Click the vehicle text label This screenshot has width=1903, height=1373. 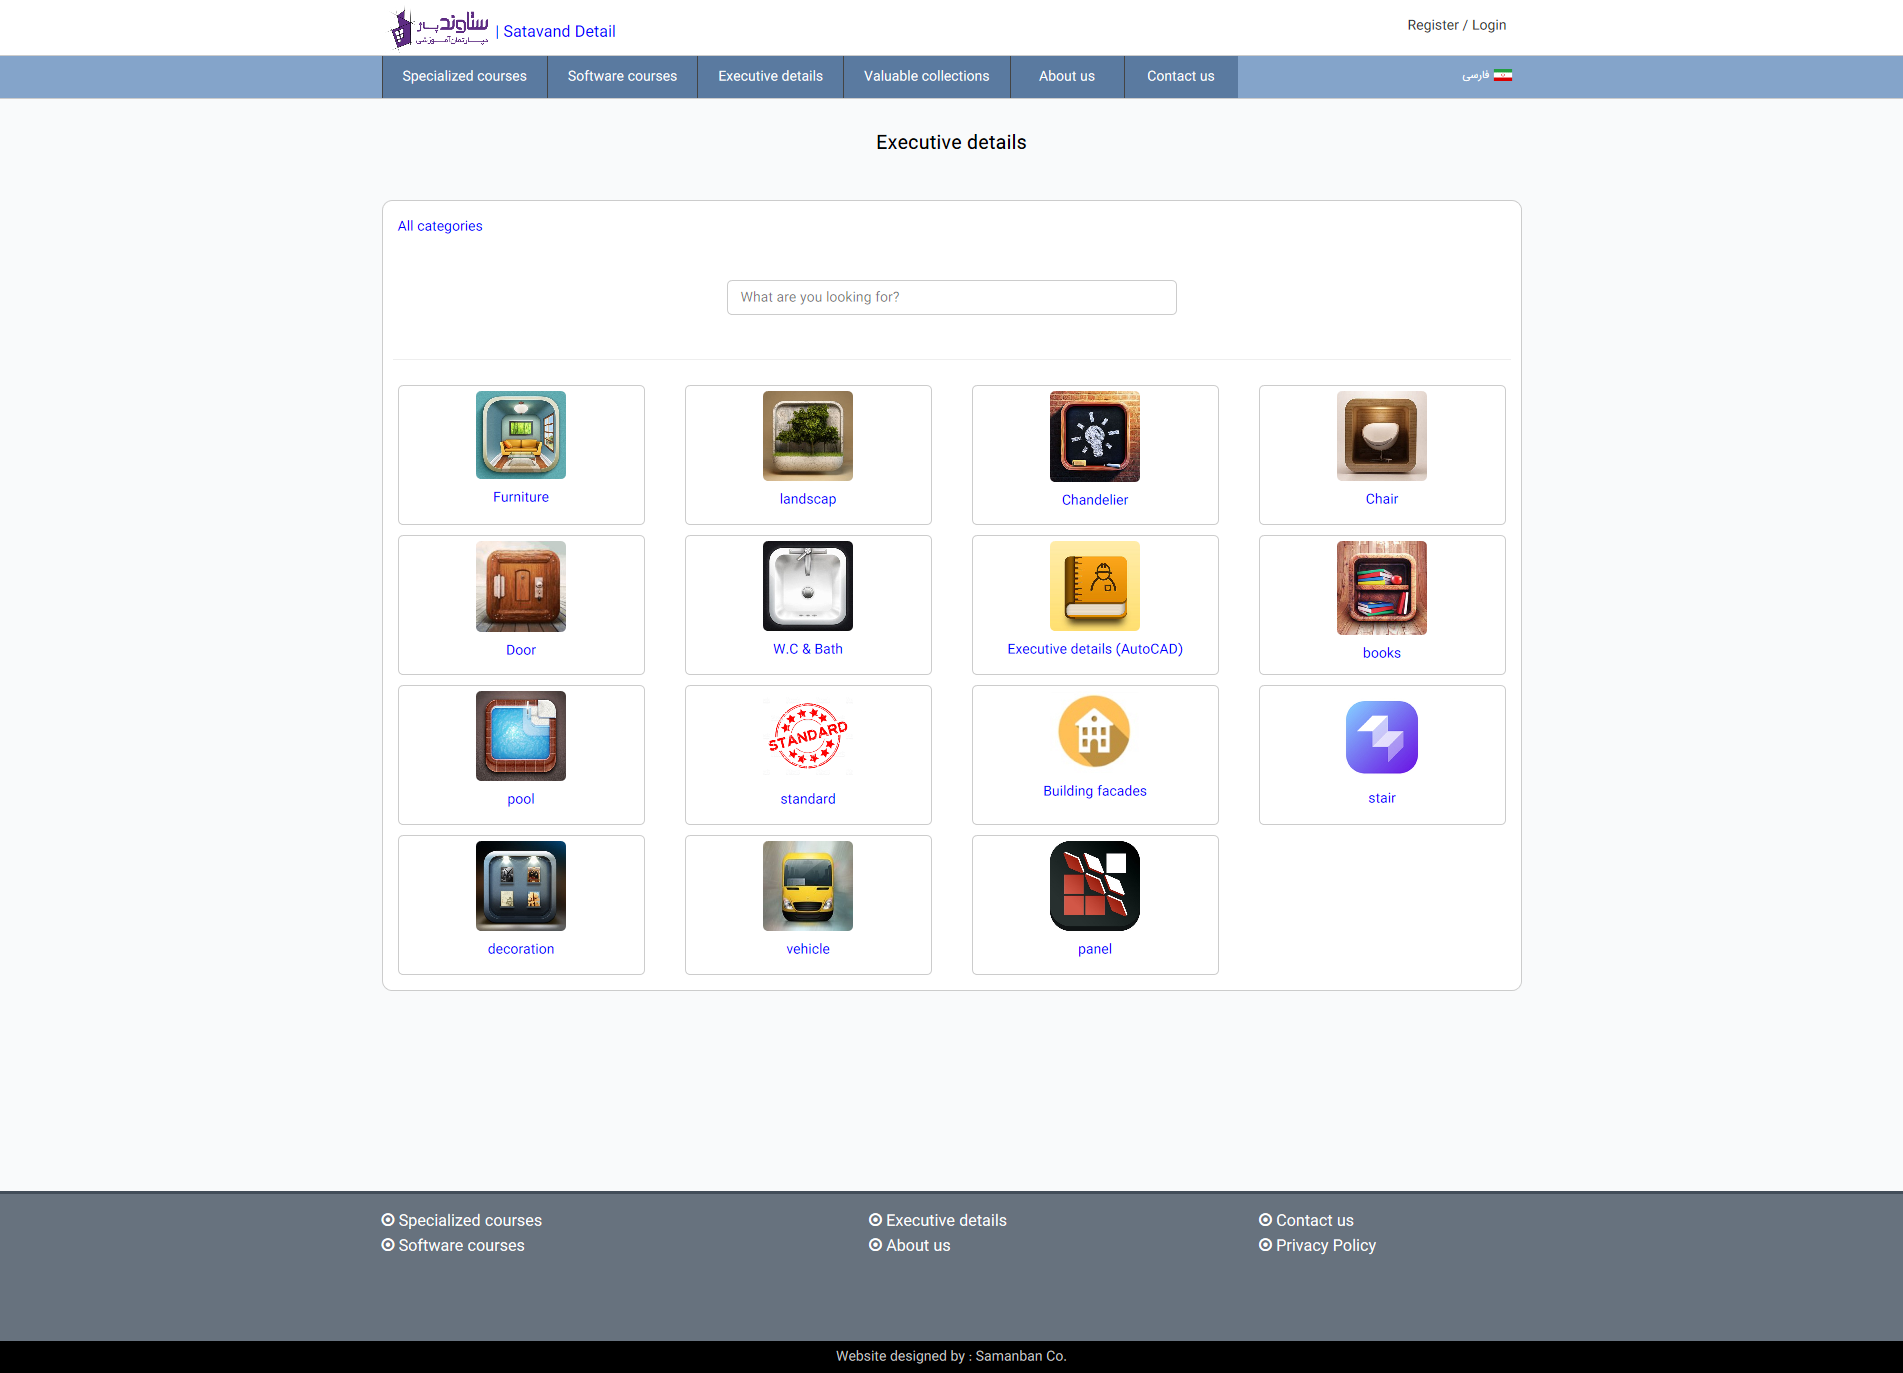(x=808, y=949)
